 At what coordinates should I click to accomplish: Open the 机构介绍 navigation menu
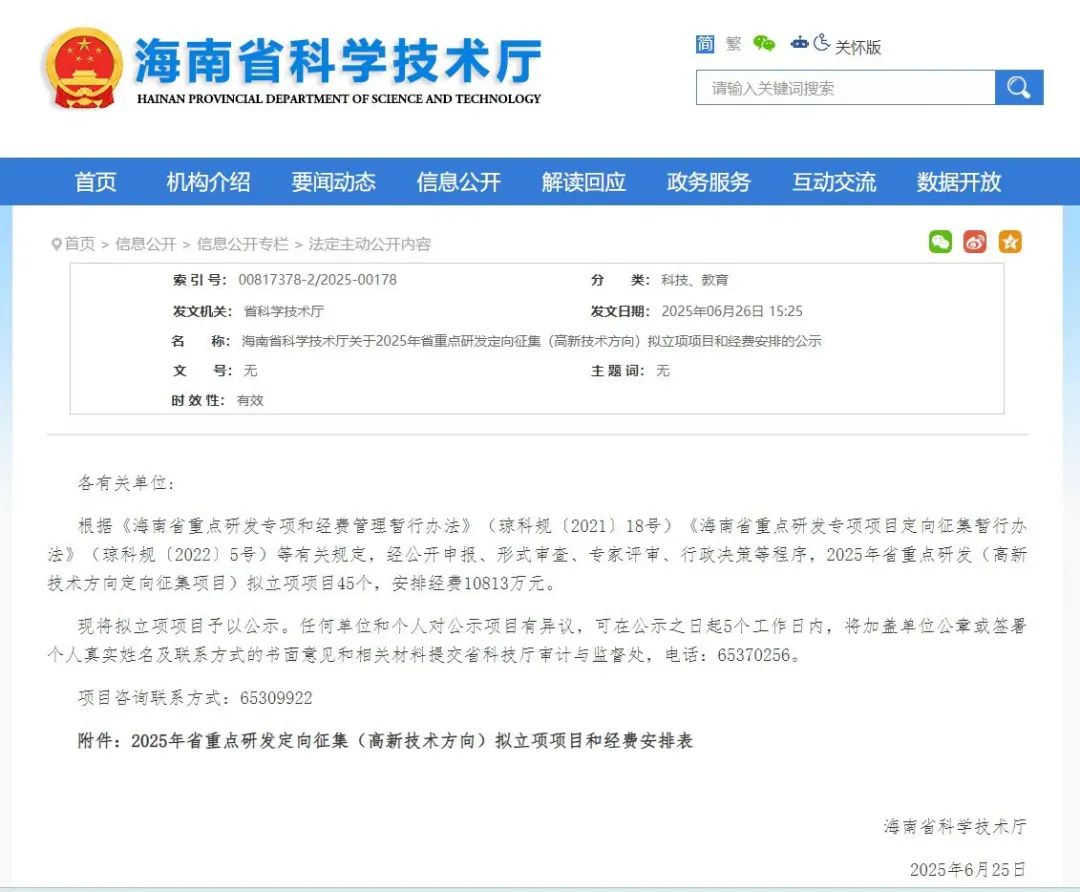(208, 182)
